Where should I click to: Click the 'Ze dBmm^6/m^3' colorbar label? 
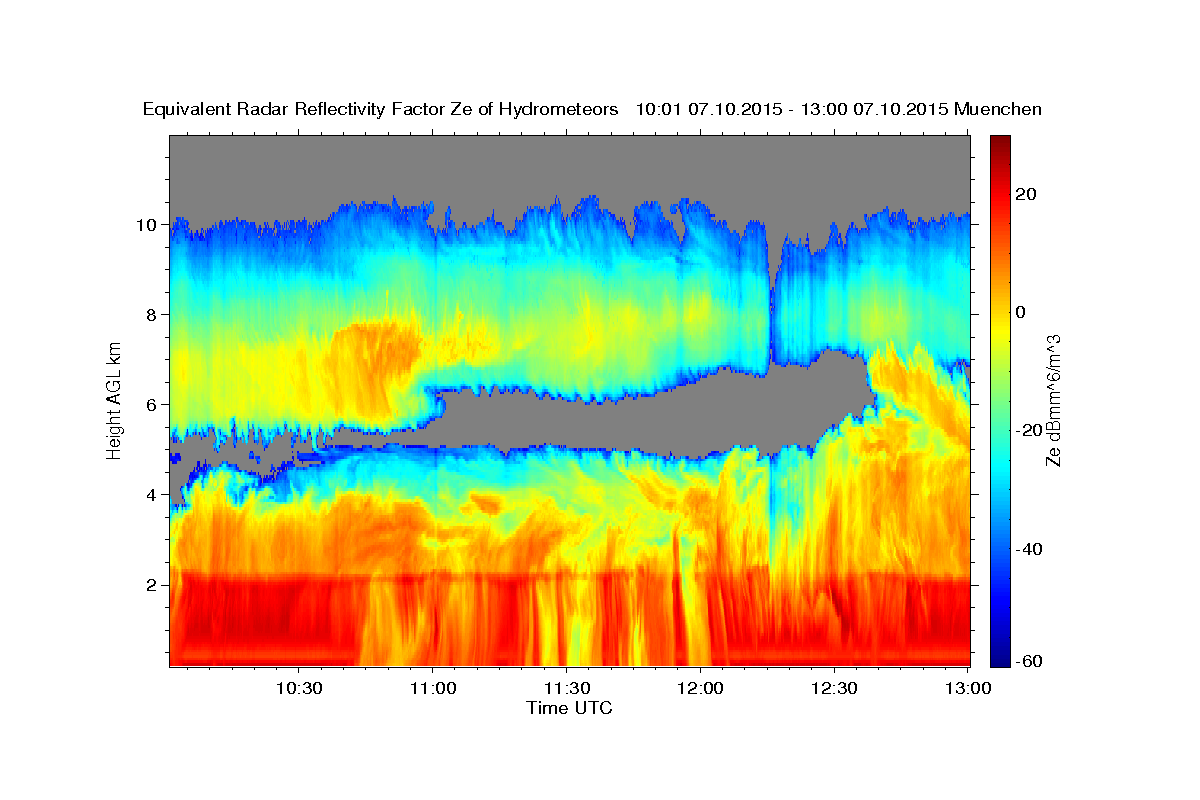coord(1053,400)
